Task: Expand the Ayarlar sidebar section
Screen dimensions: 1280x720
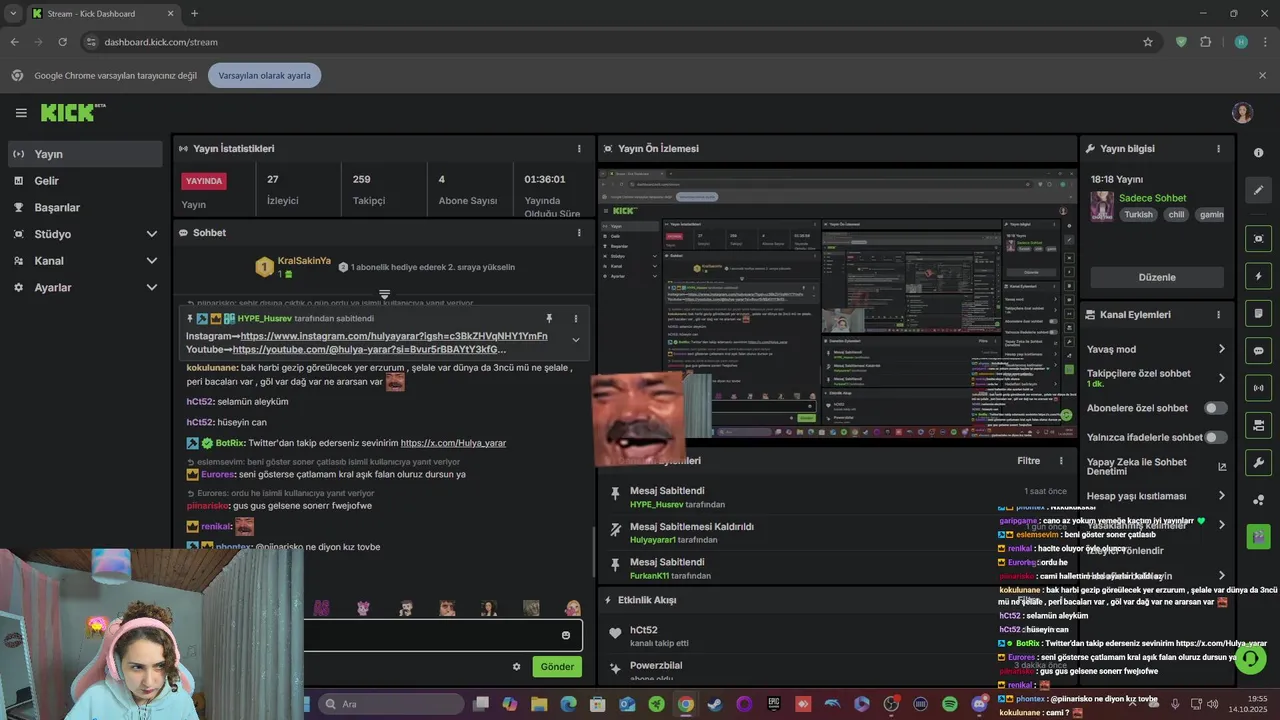Action: pyautogui.click(x=152, y=288)
